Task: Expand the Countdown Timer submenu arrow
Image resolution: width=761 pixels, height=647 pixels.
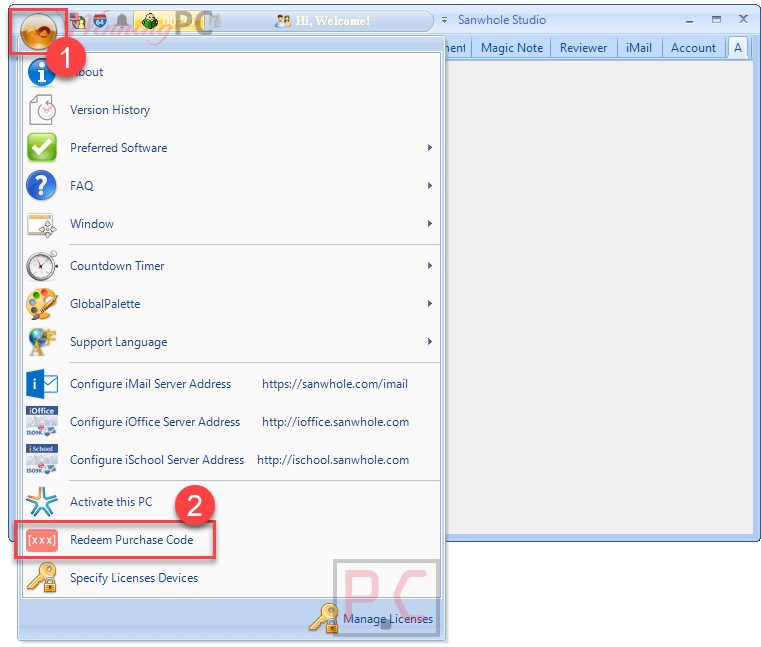Action: point(430,265)
